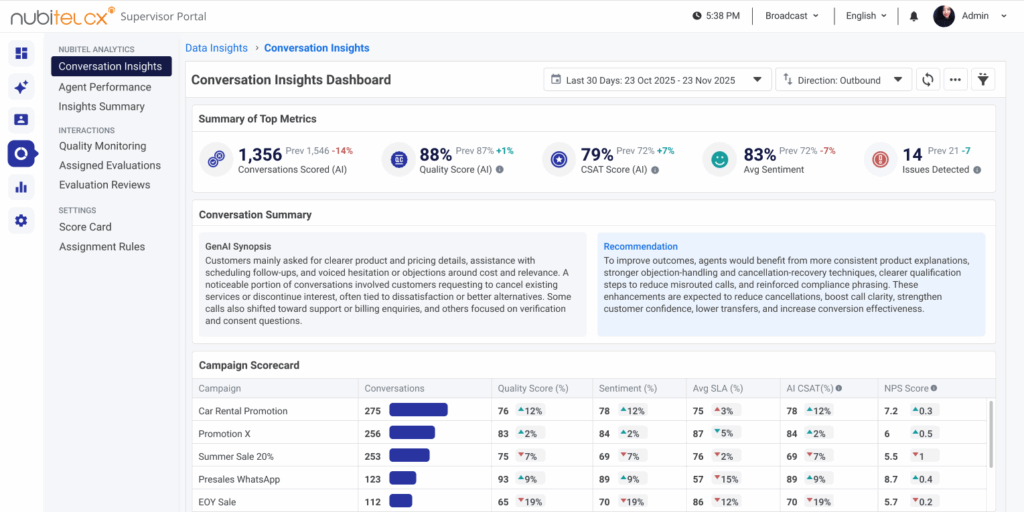Open the settings gear sidebar icon
This screenshot has width=1024, height=512.
(x=21, y=221)
